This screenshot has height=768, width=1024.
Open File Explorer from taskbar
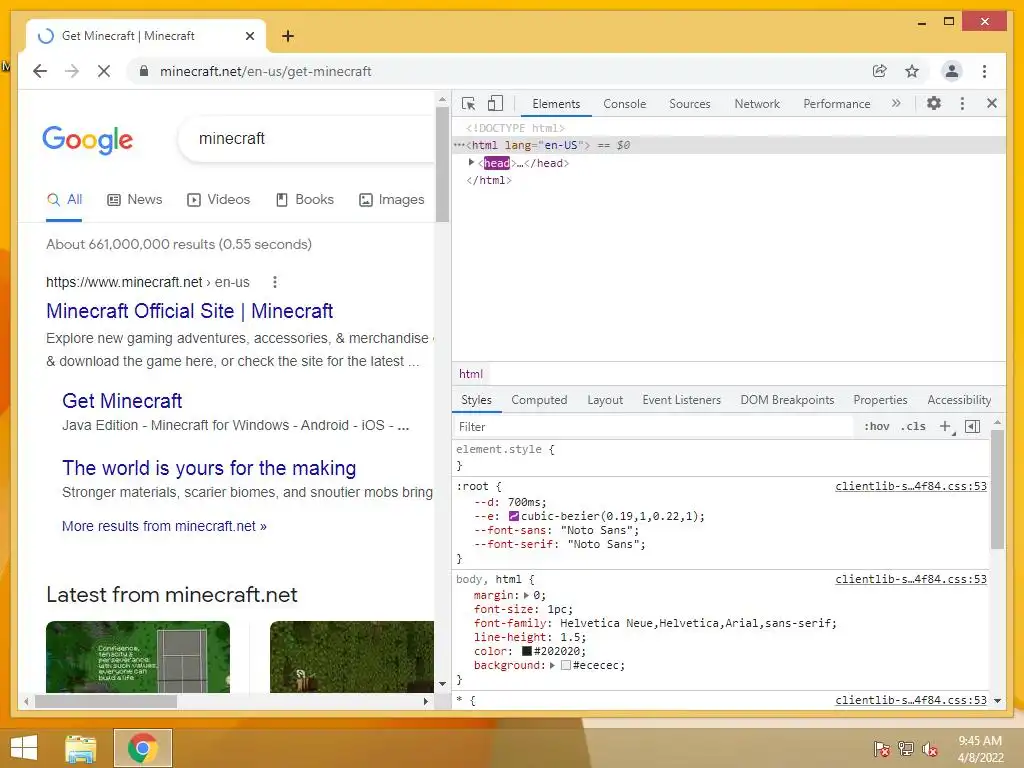[x=80, y=748]
